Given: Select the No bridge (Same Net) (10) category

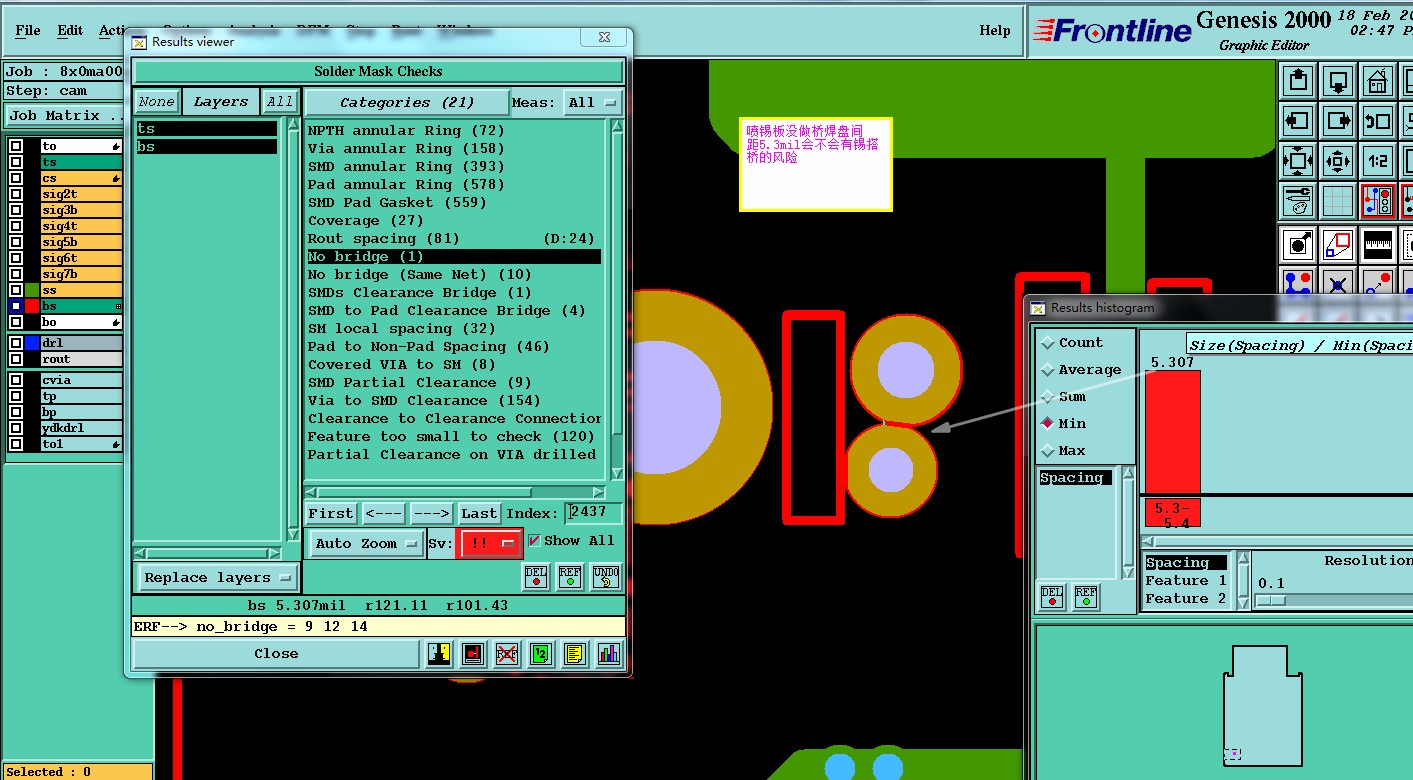Looking at the screenshot, I should pos(420,275).
